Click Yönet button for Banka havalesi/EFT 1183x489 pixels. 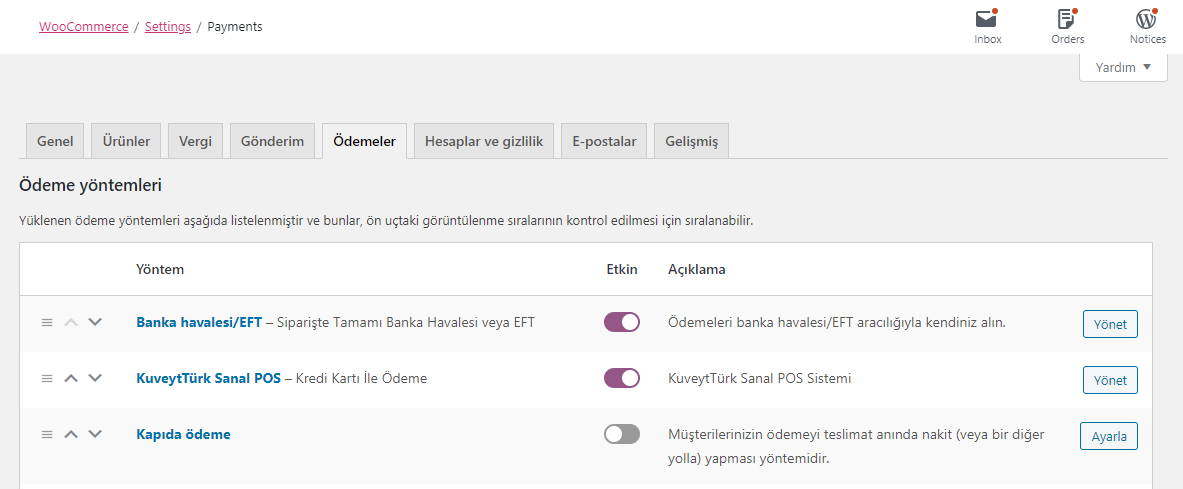1110,324
